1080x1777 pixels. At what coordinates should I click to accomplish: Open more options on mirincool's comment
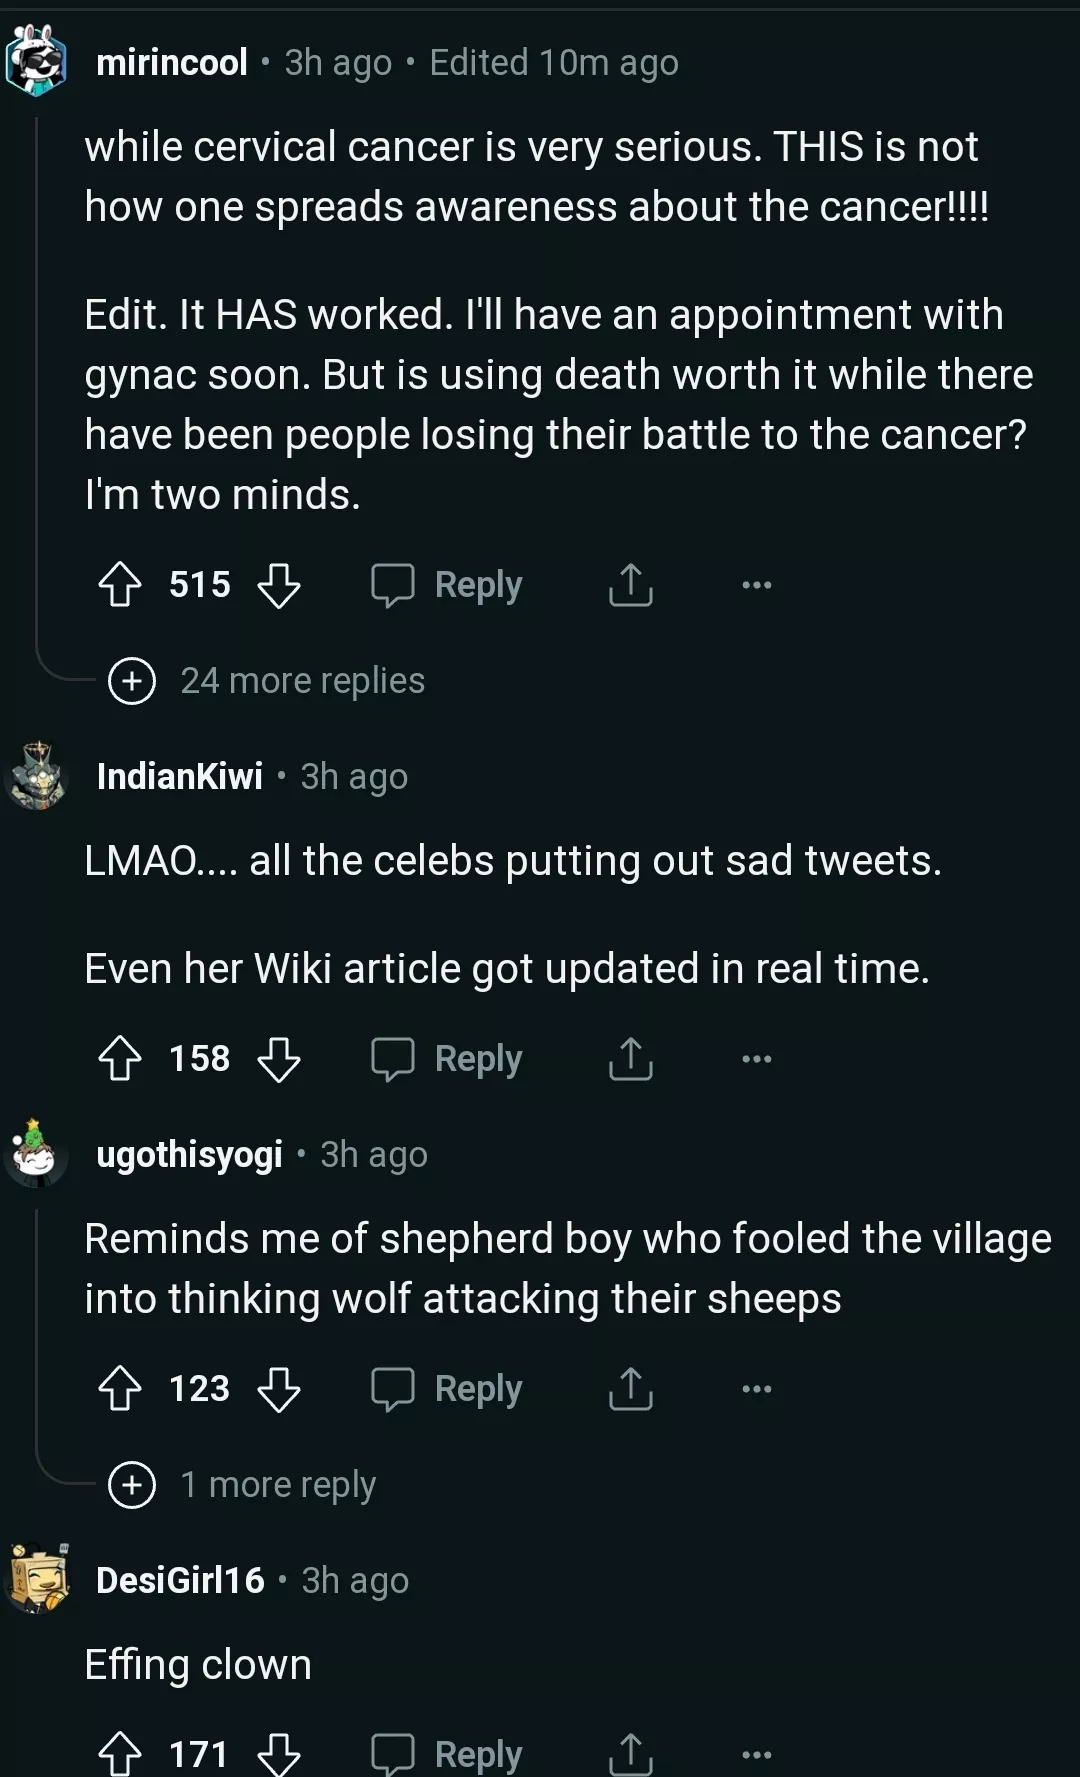(756, 585)
